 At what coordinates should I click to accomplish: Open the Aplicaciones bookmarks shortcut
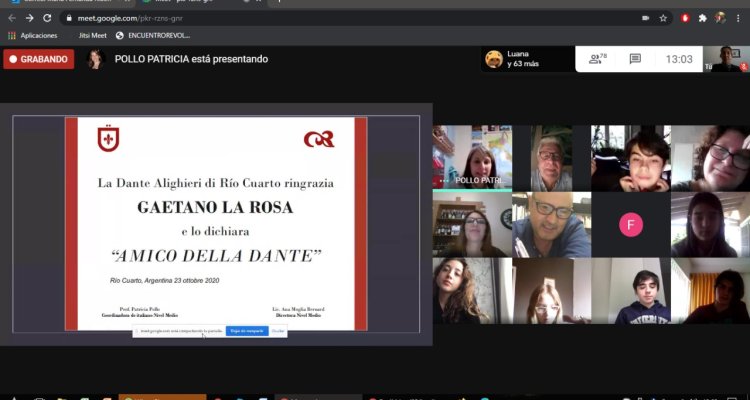pos(33,35)
